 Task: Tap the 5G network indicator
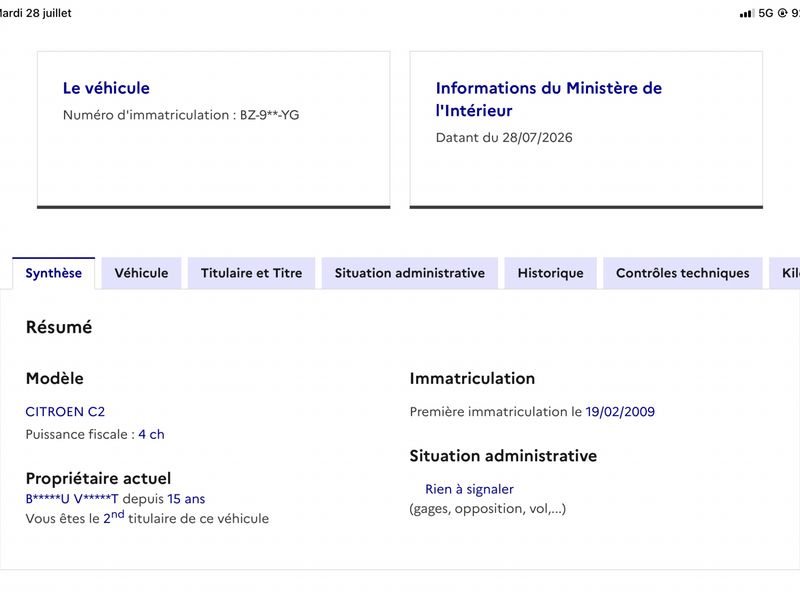click(766, 13)
